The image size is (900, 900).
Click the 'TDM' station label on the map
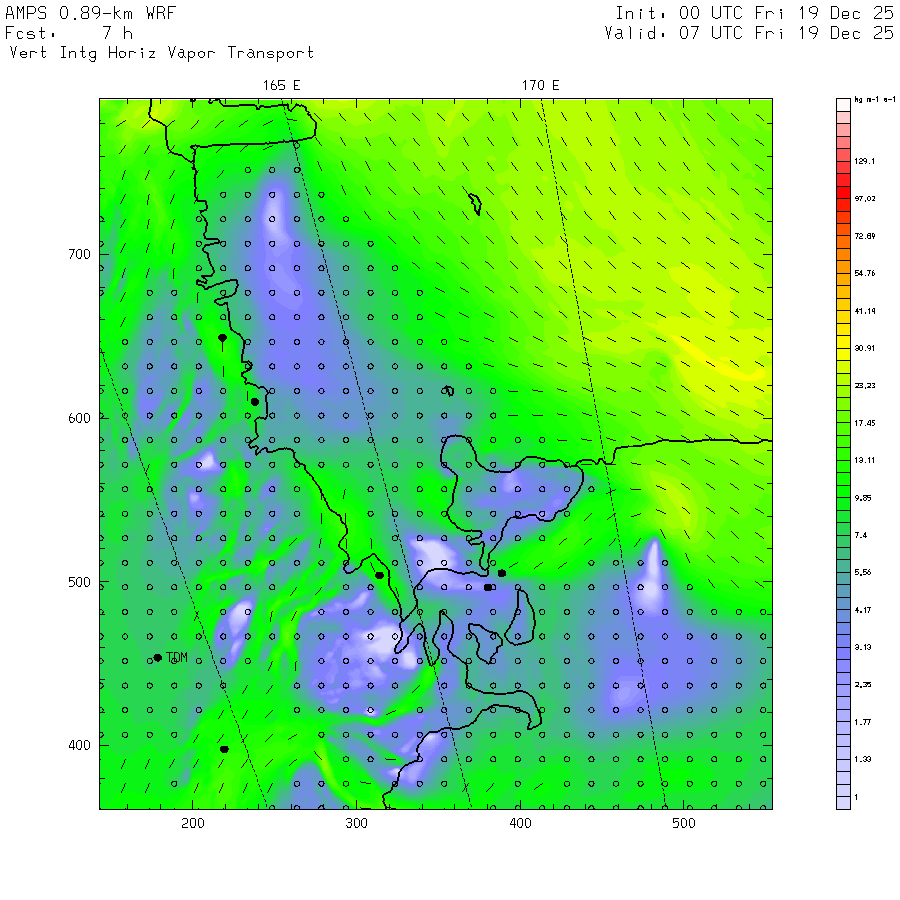(x=177, y=658)
